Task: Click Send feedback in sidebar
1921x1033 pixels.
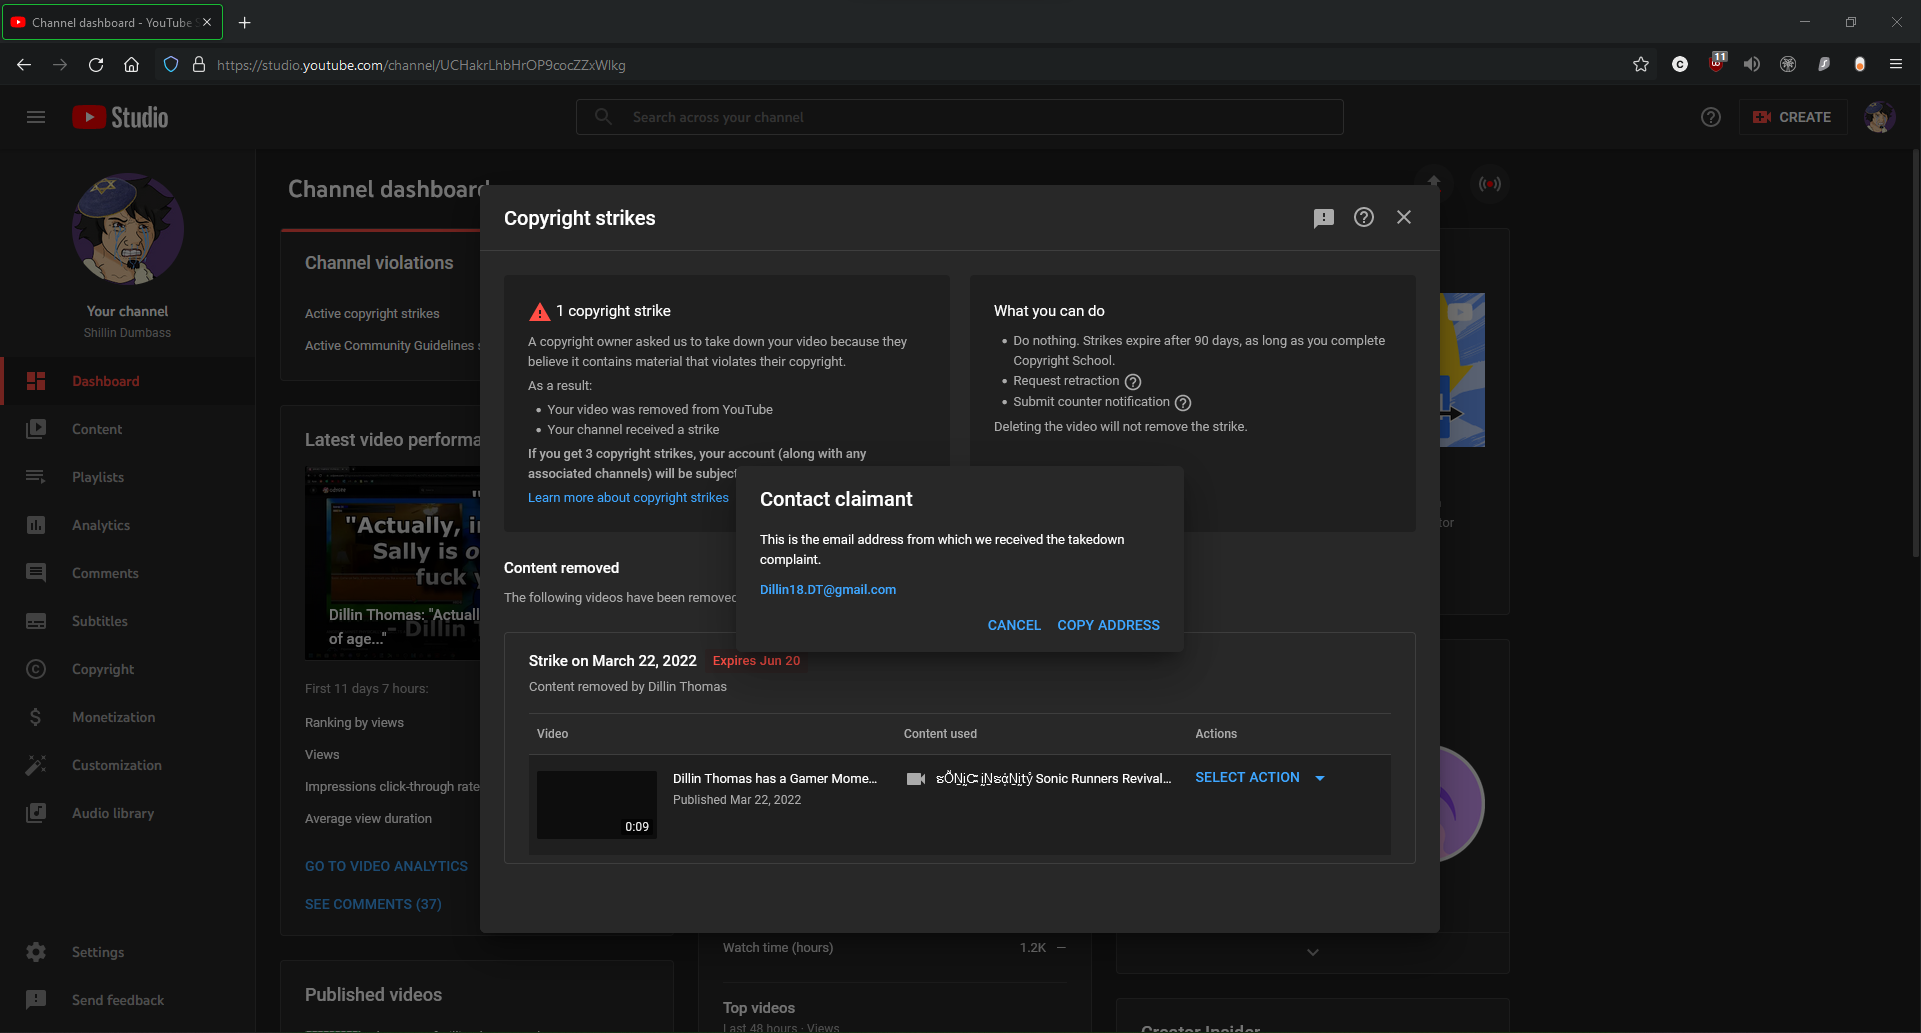Action: [x=127, y=1000]
